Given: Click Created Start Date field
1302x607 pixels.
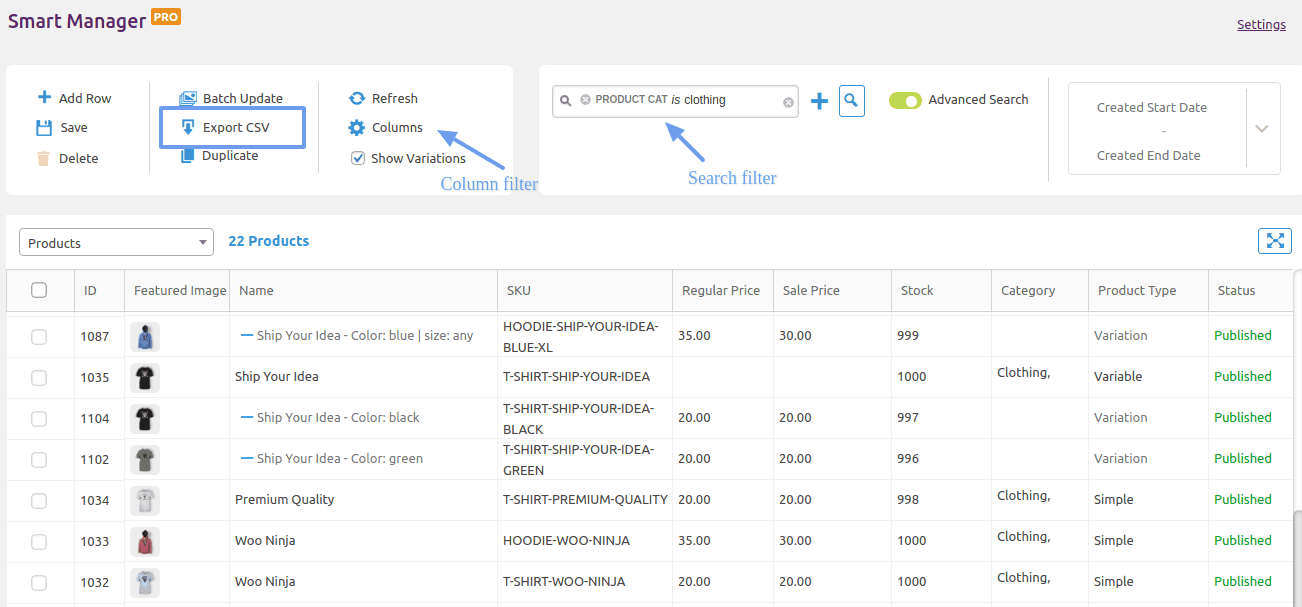Looking at the screenshot, I should click(1151, 107).
